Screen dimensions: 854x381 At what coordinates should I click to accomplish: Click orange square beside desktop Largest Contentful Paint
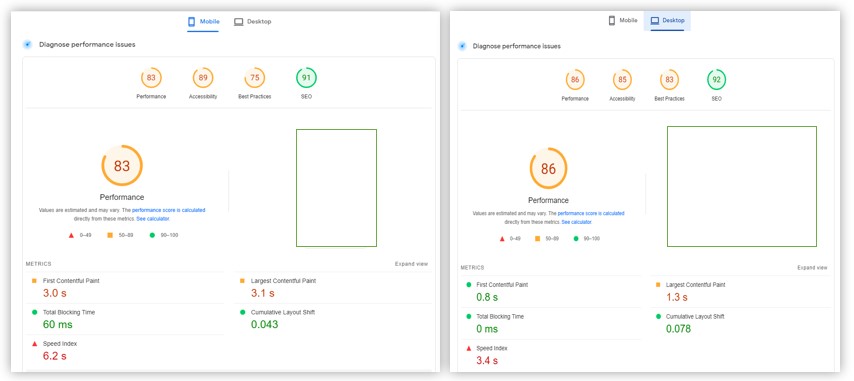(x=658, y=285)
